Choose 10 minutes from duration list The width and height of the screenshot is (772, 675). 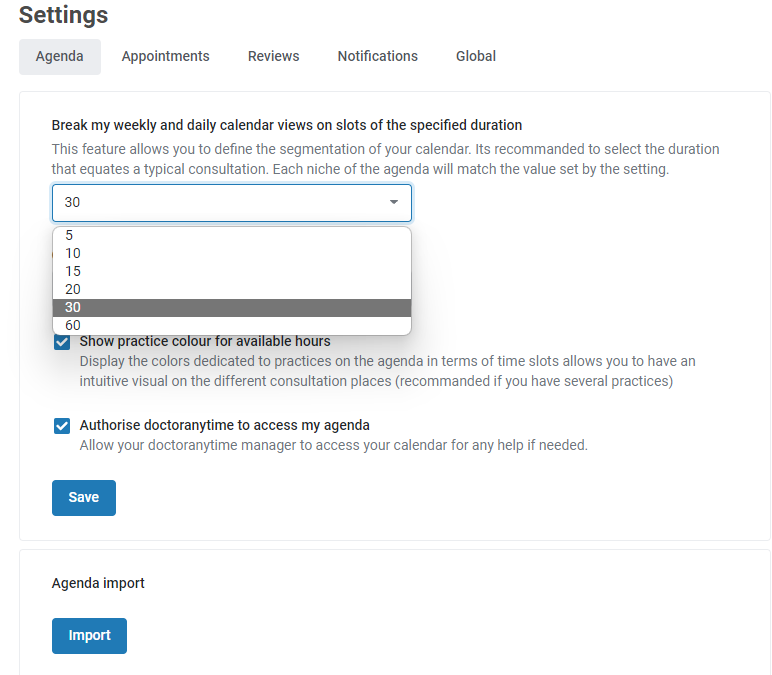tap(232, 254)
